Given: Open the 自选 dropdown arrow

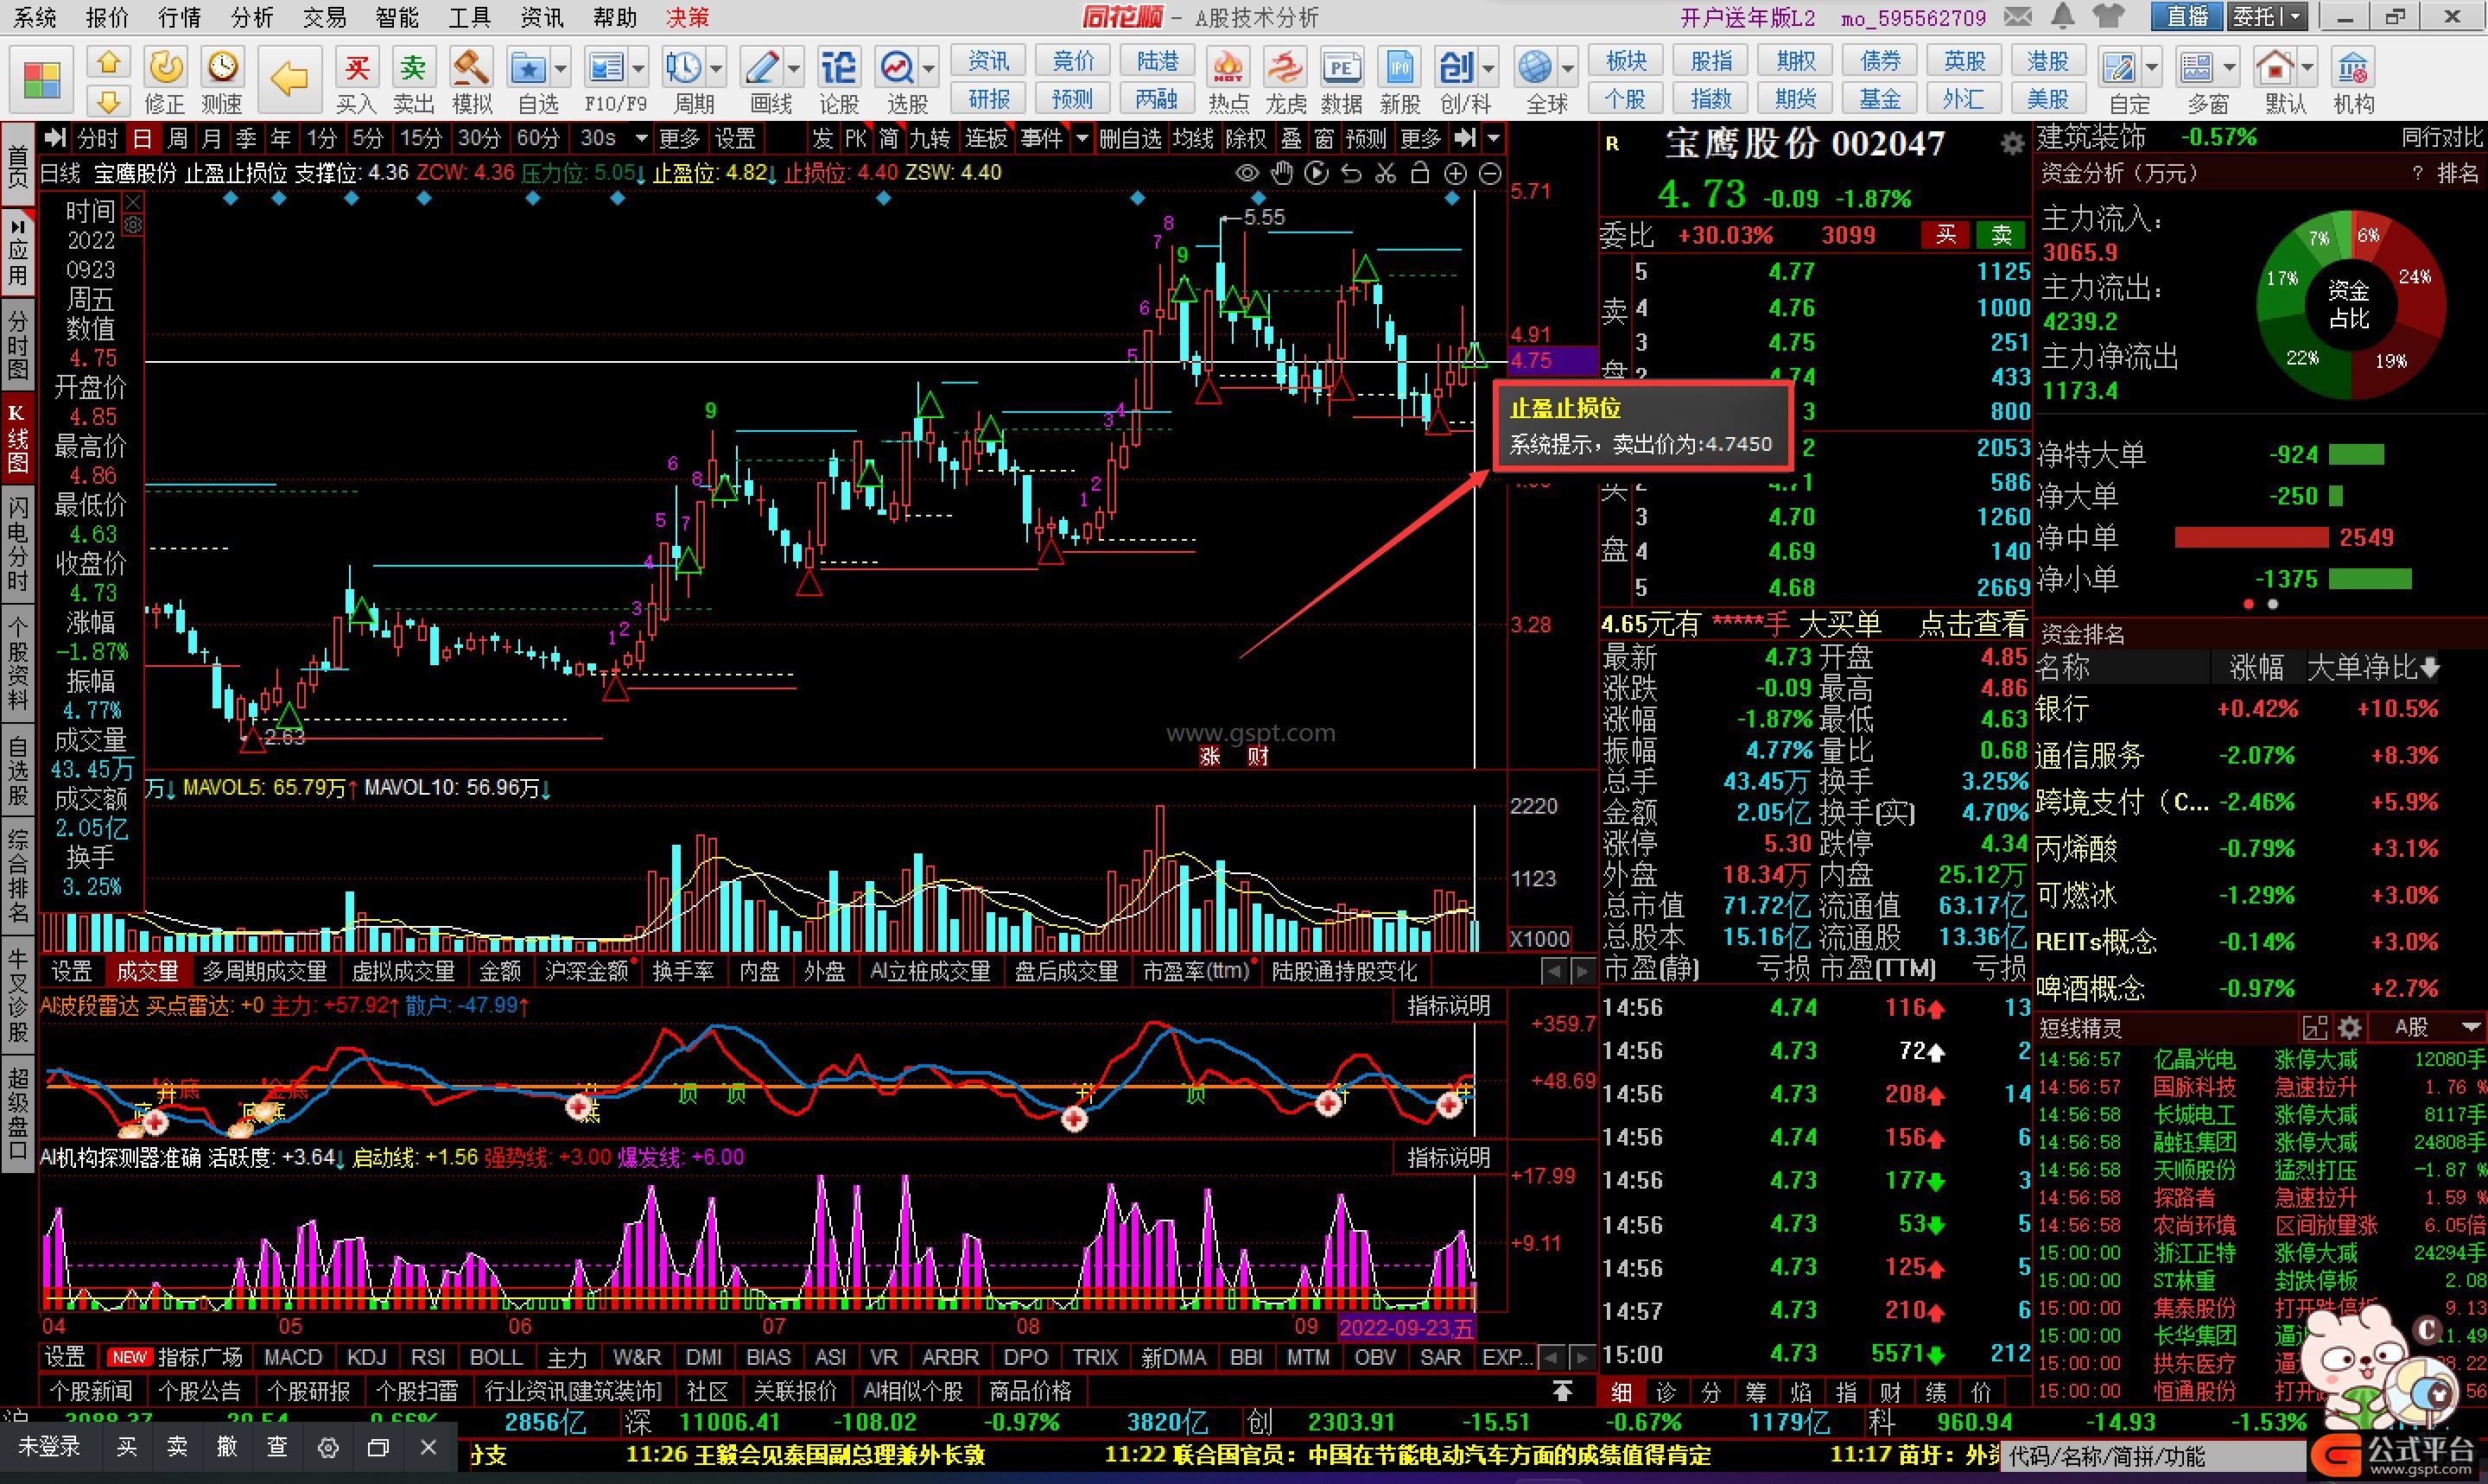Looking at the screenshot, I should point(561,69).
